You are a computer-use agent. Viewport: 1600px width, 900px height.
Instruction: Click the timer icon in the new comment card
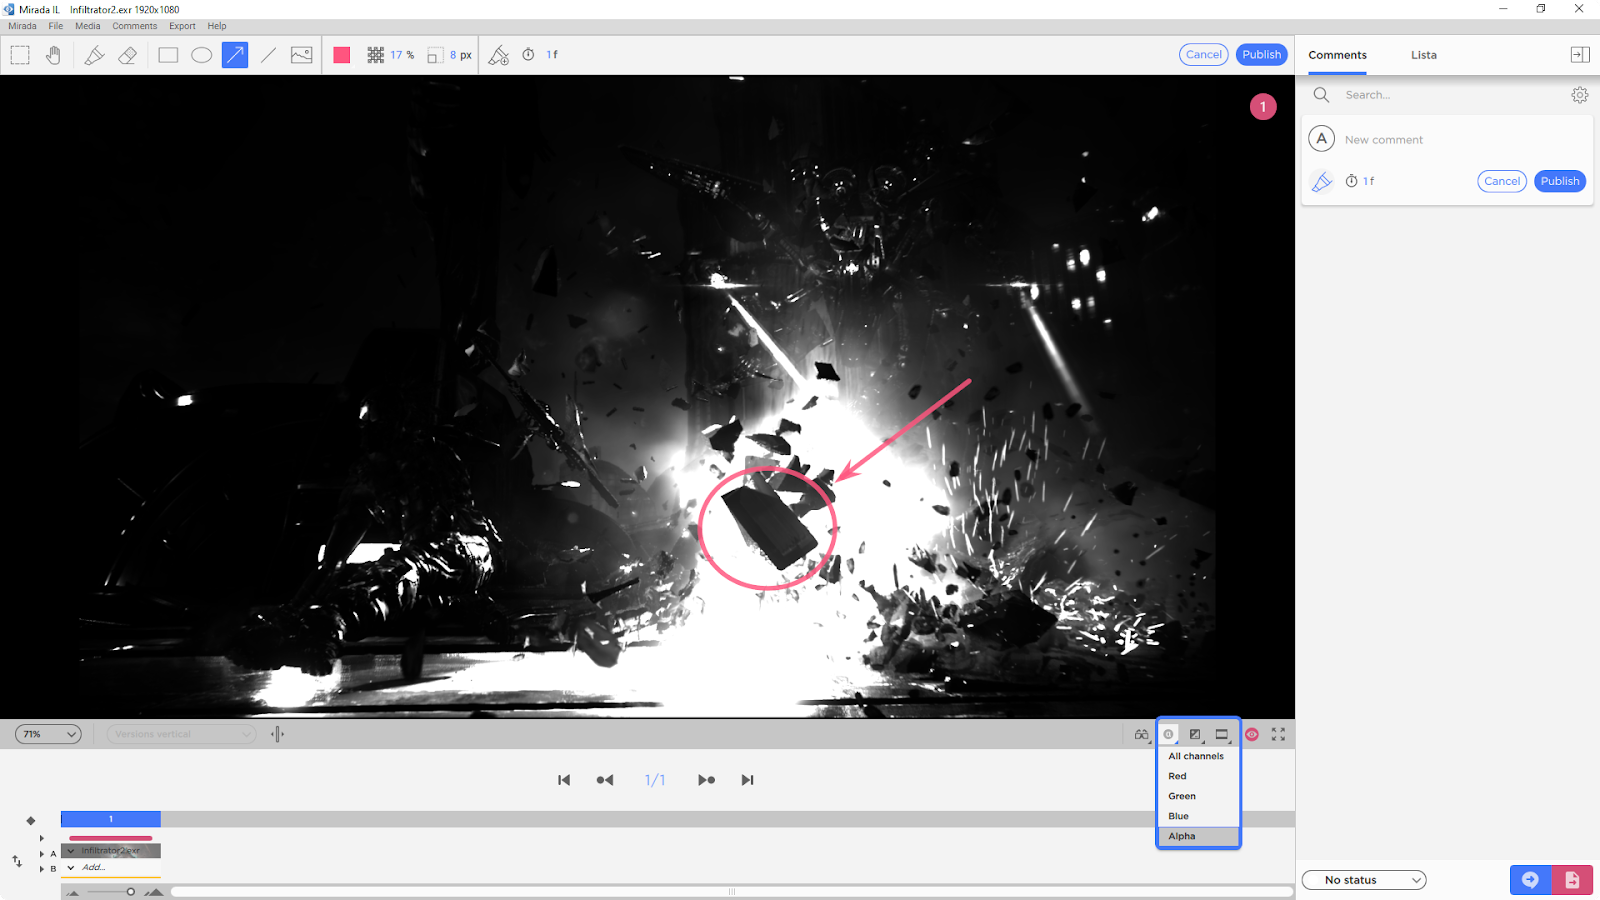pyautogui.click(x=1351, y=181)
